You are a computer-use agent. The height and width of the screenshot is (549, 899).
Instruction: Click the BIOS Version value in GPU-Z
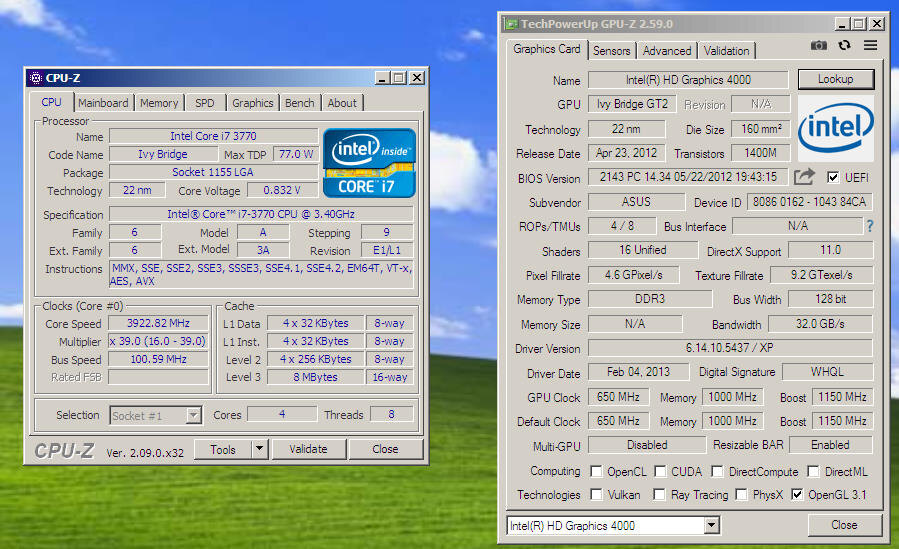coord(688,177)
